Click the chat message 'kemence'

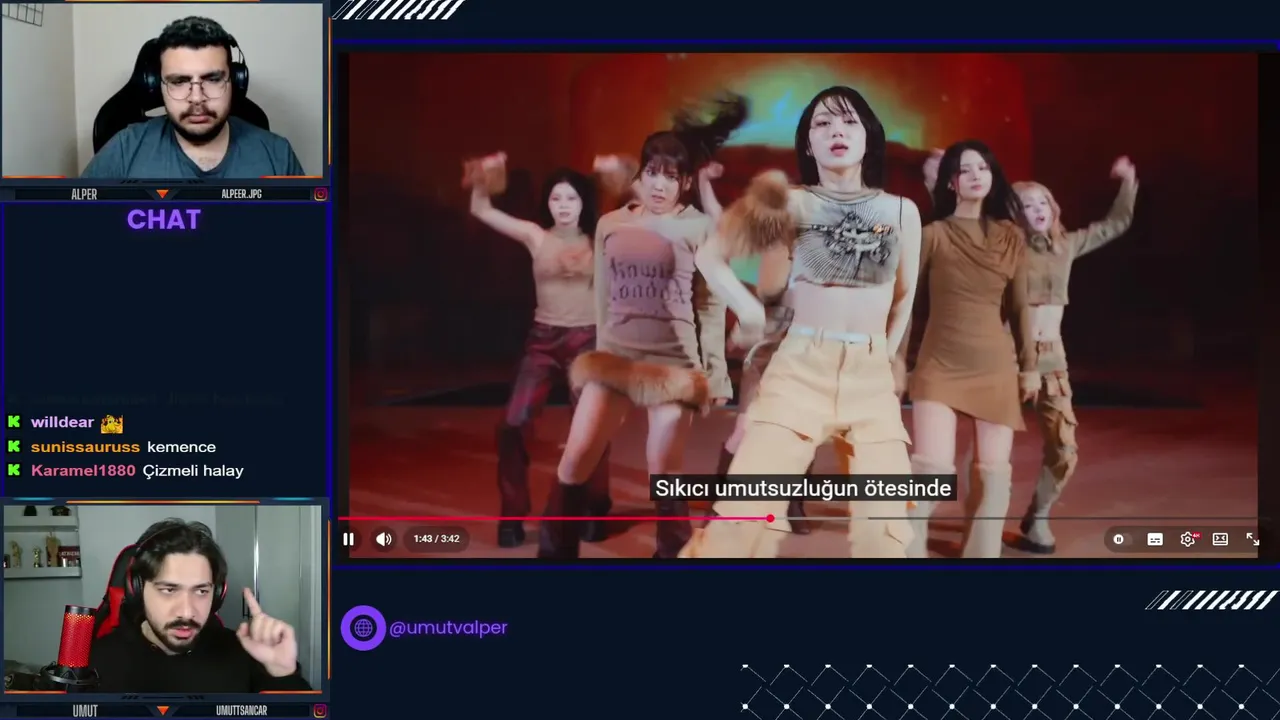click(181, 447)
